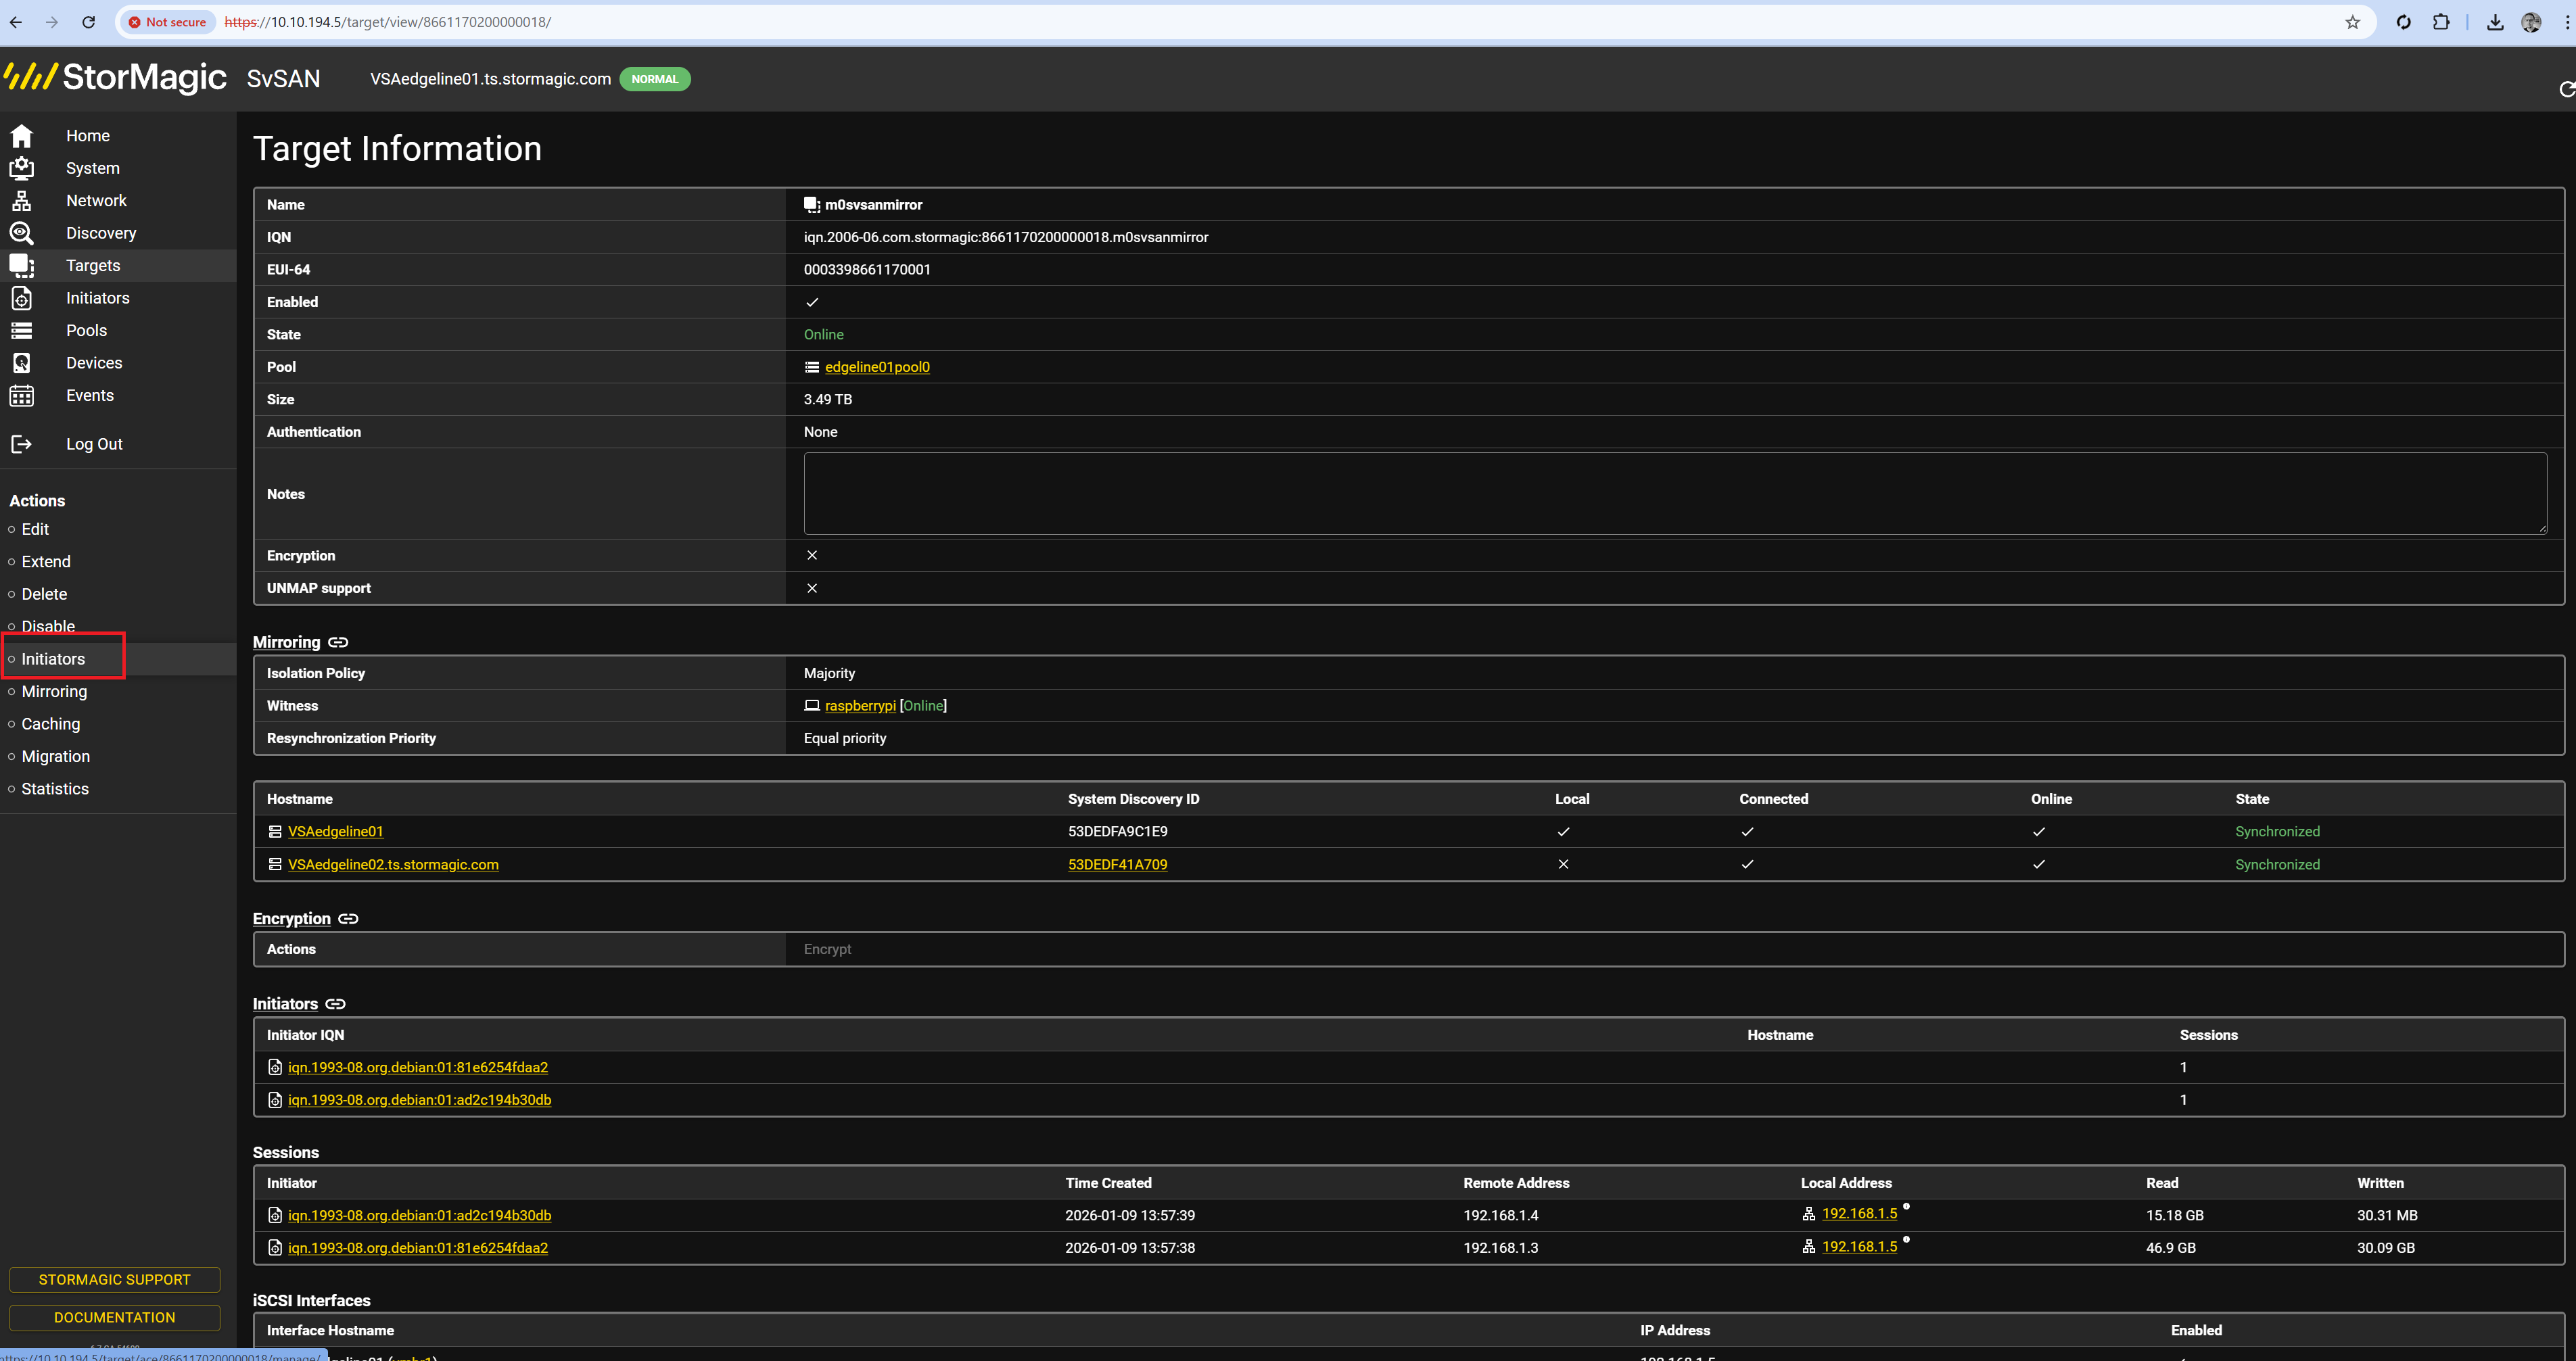Click the Encrypt action
This screenshot has width=2576, height=1361.
(827, 949)
